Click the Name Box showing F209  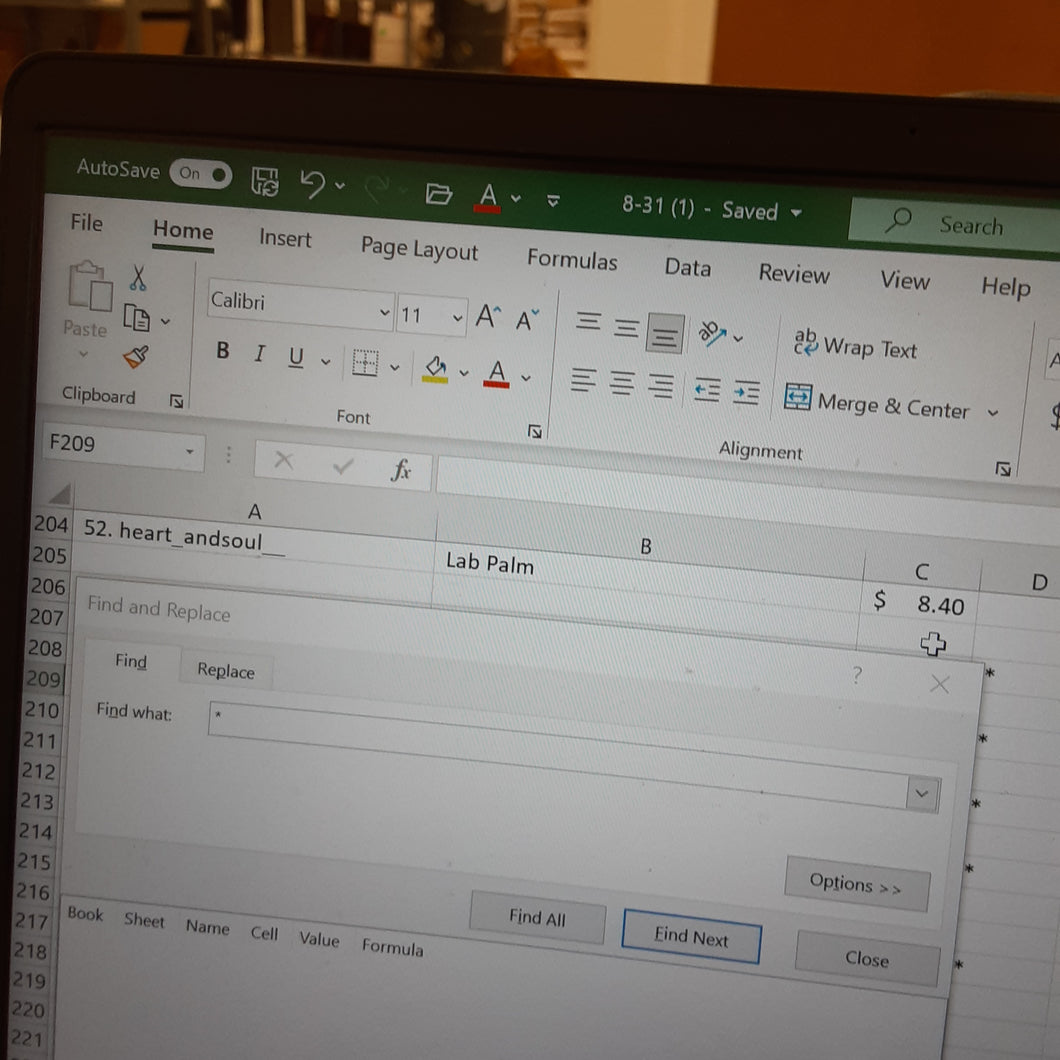point(123,445)
